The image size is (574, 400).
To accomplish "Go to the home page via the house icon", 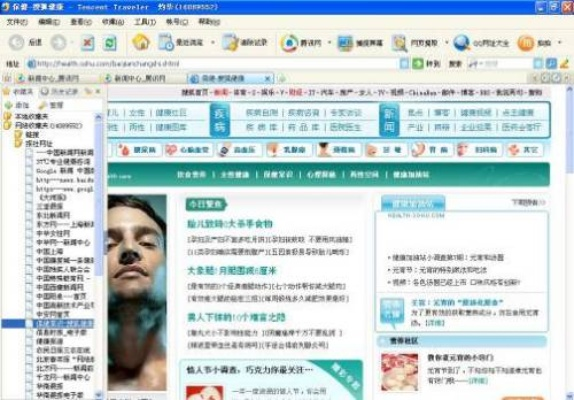I will (x=141, y=42).
